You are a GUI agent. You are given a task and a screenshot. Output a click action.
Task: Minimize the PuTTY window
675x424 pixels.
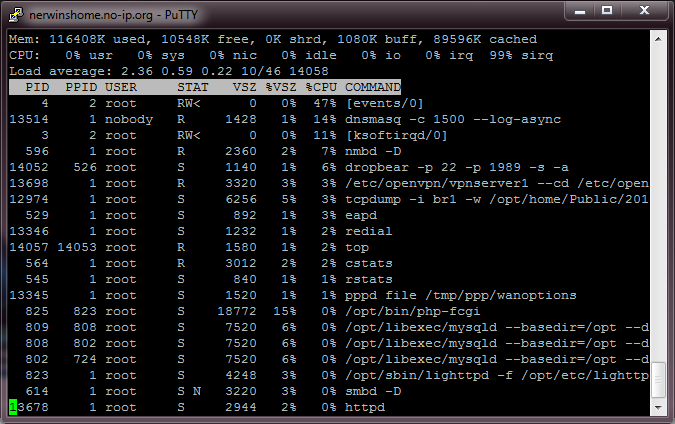581,11
